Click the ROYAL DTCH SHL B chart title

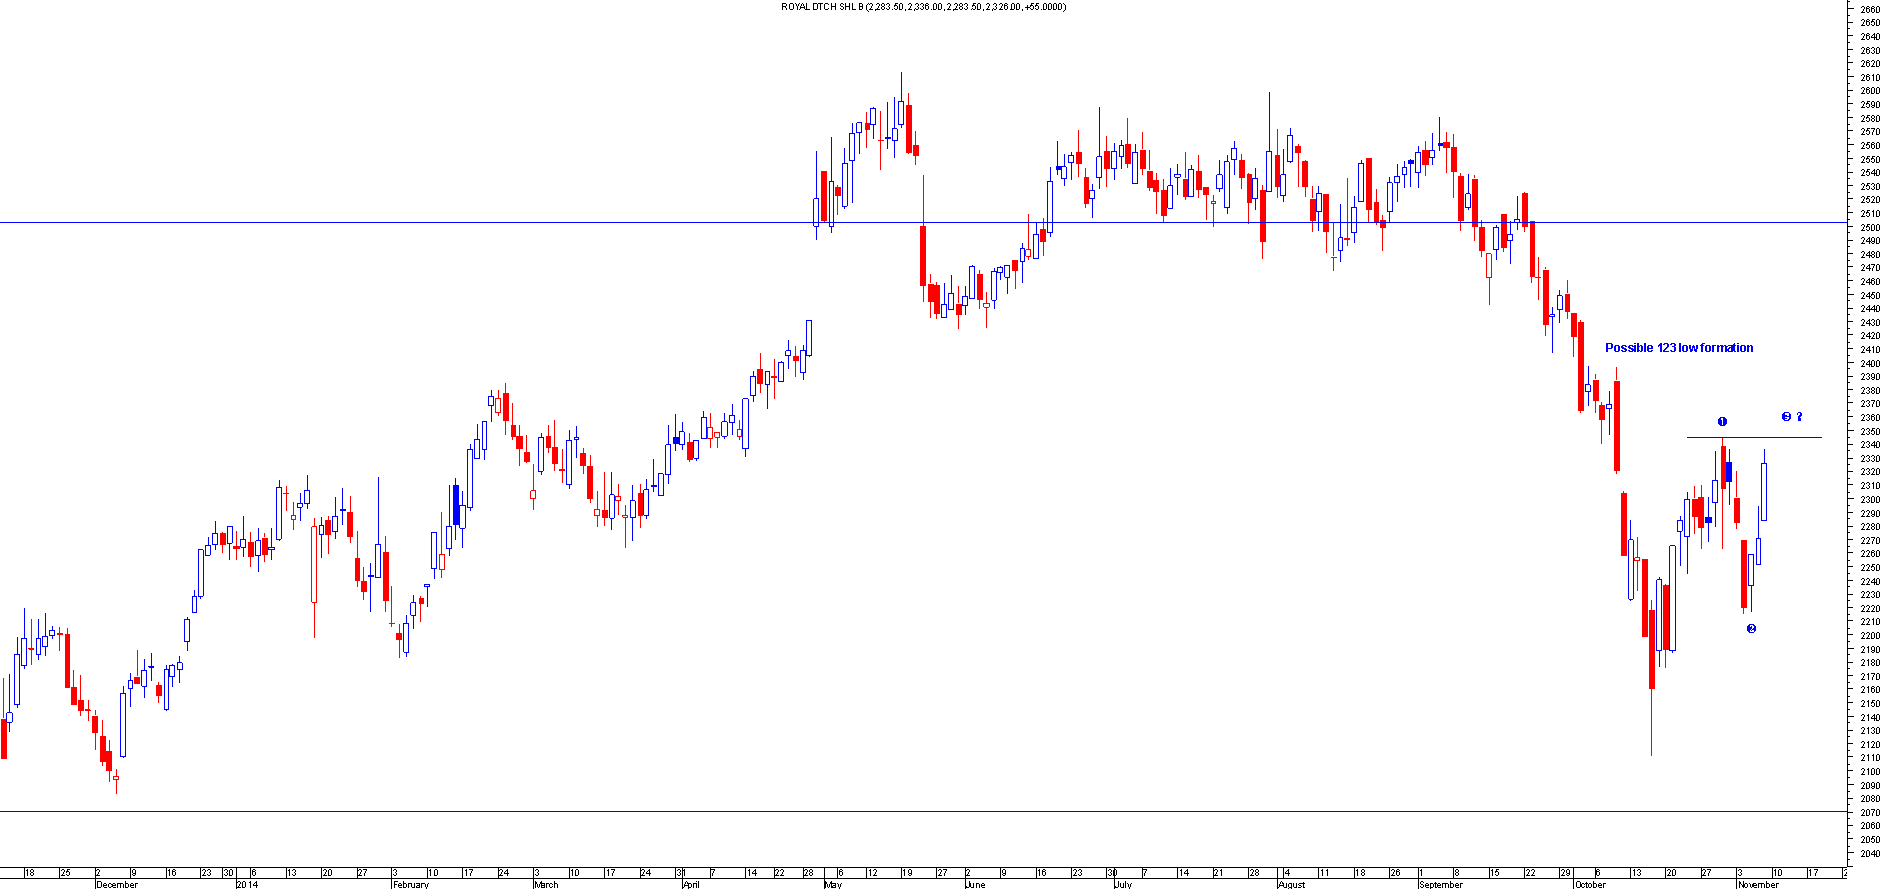923,7
